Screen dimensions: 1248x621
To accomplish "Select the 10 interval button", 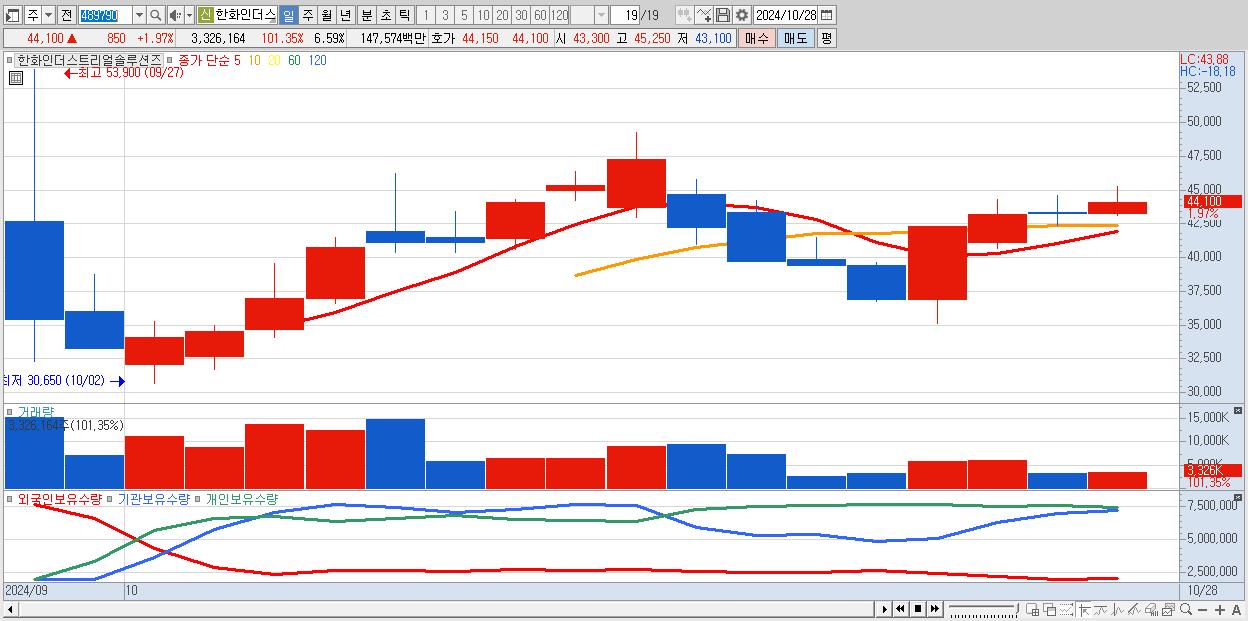I will tap(483, 15).
